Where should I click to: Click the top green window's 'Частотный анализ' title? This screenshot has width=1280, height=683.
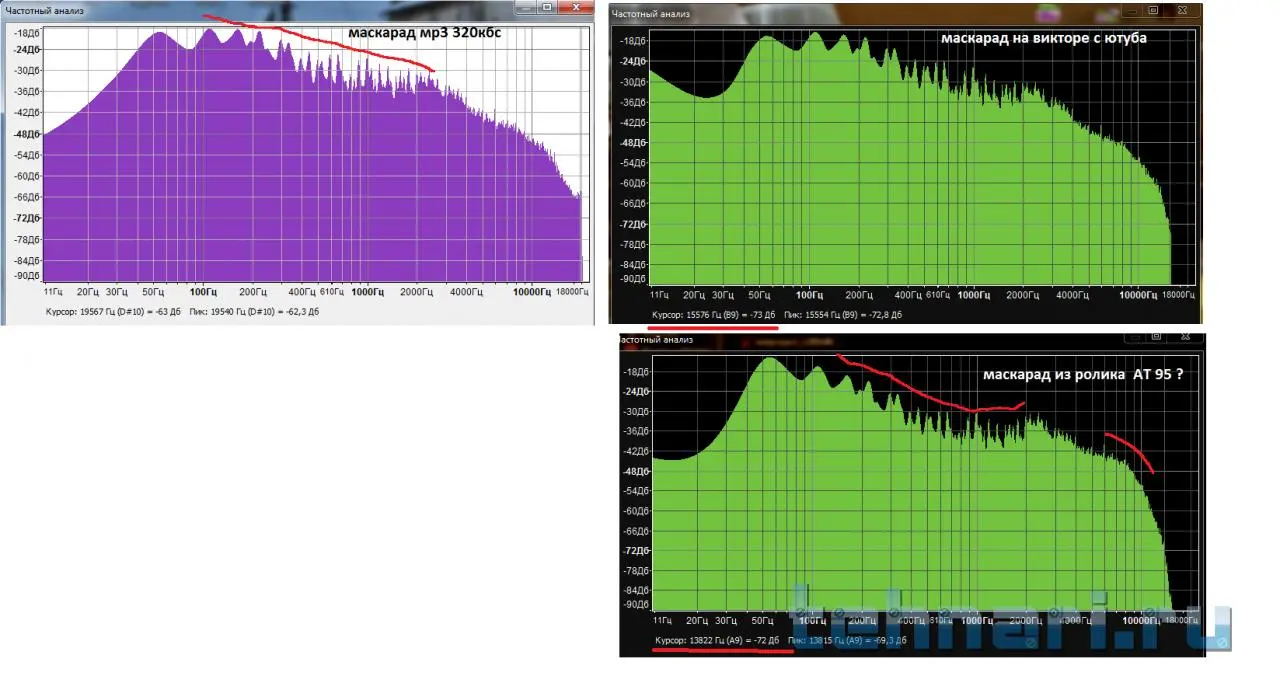(x=649, y=14)
